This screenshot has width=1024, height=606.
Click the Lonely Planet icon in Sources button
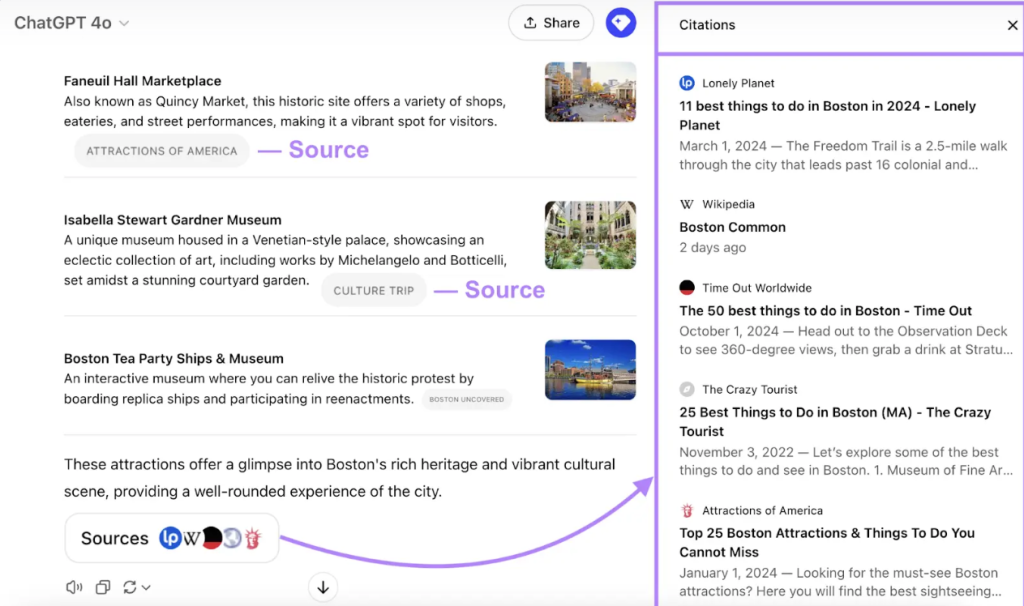[170, 538]
